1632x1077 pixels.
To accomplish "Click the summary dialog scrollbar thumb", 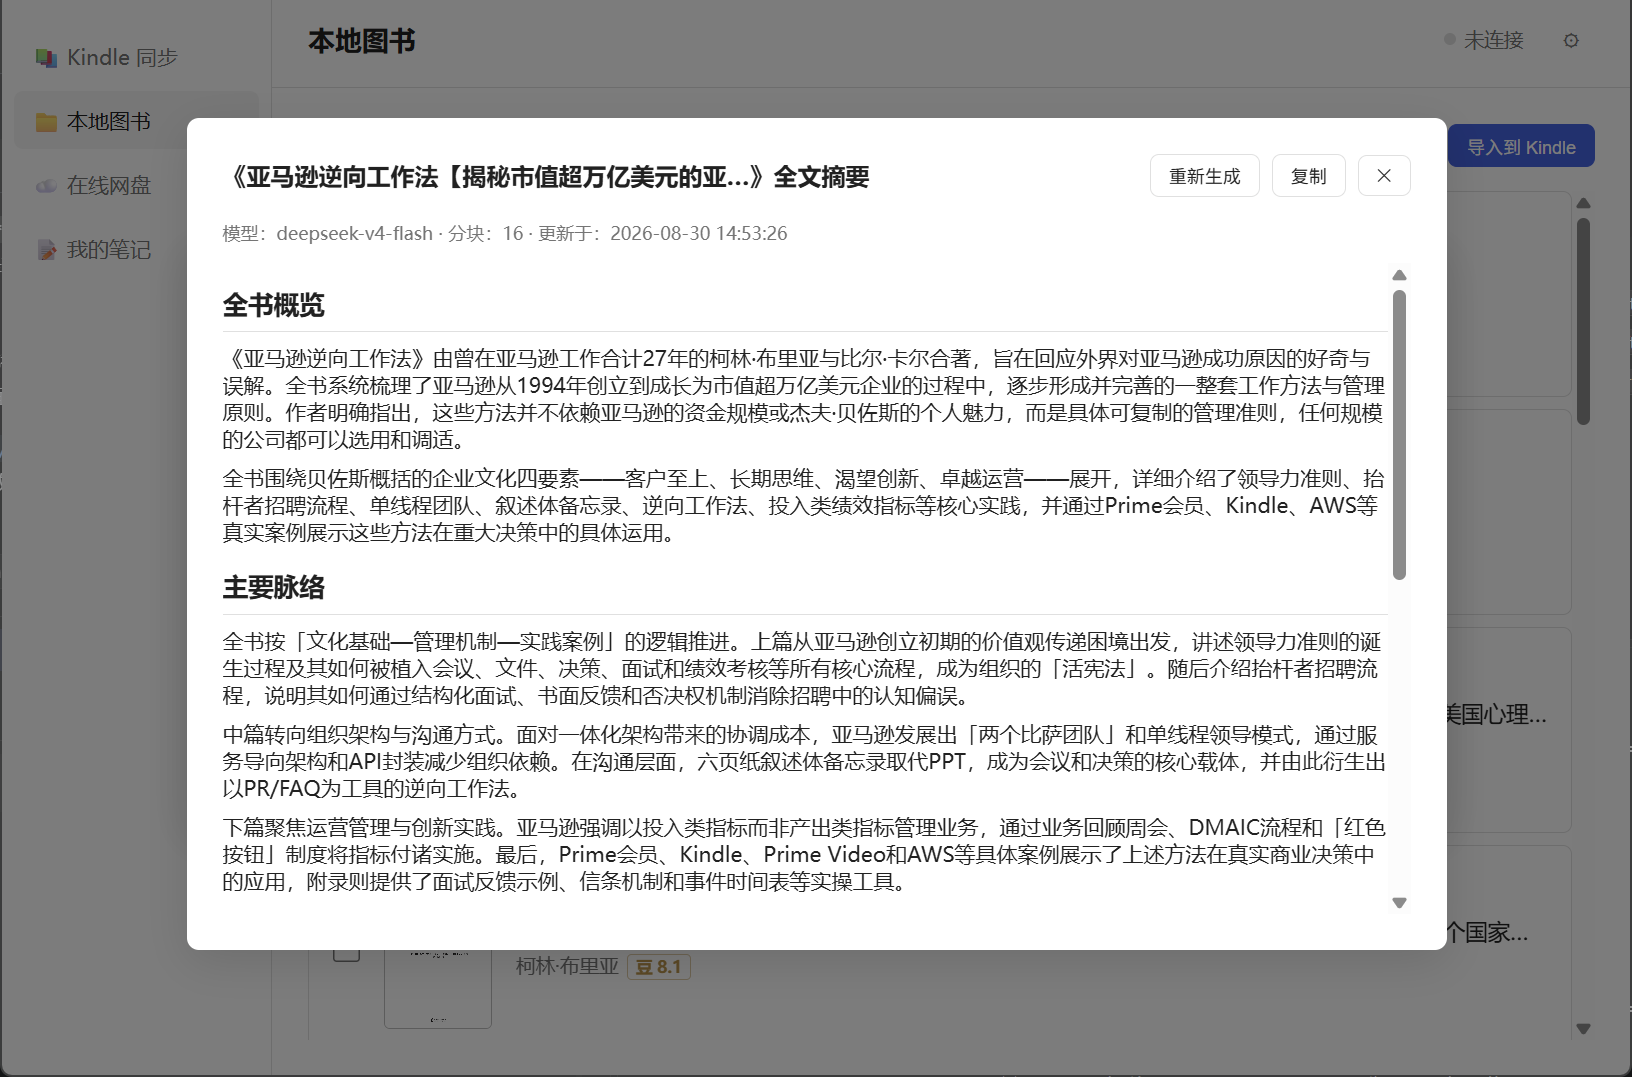I will (x=1399, y=434).
